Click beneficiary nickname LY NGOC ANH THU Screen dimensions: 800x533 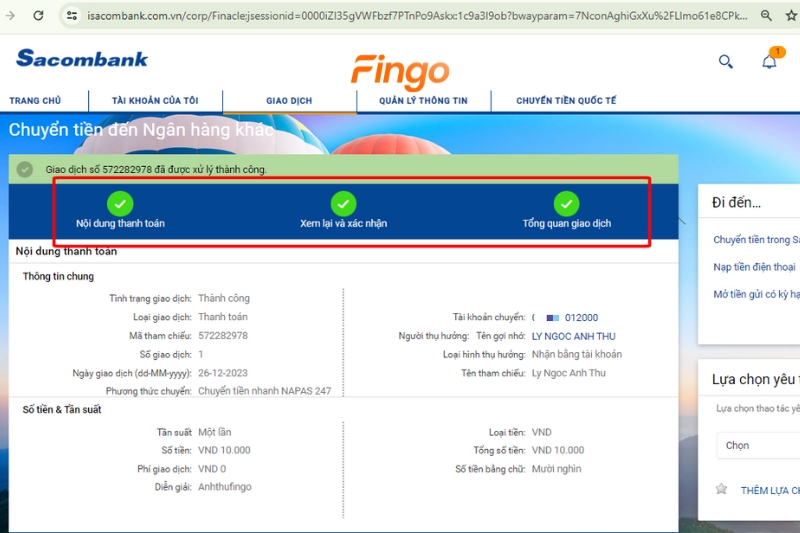coord(573,336)
